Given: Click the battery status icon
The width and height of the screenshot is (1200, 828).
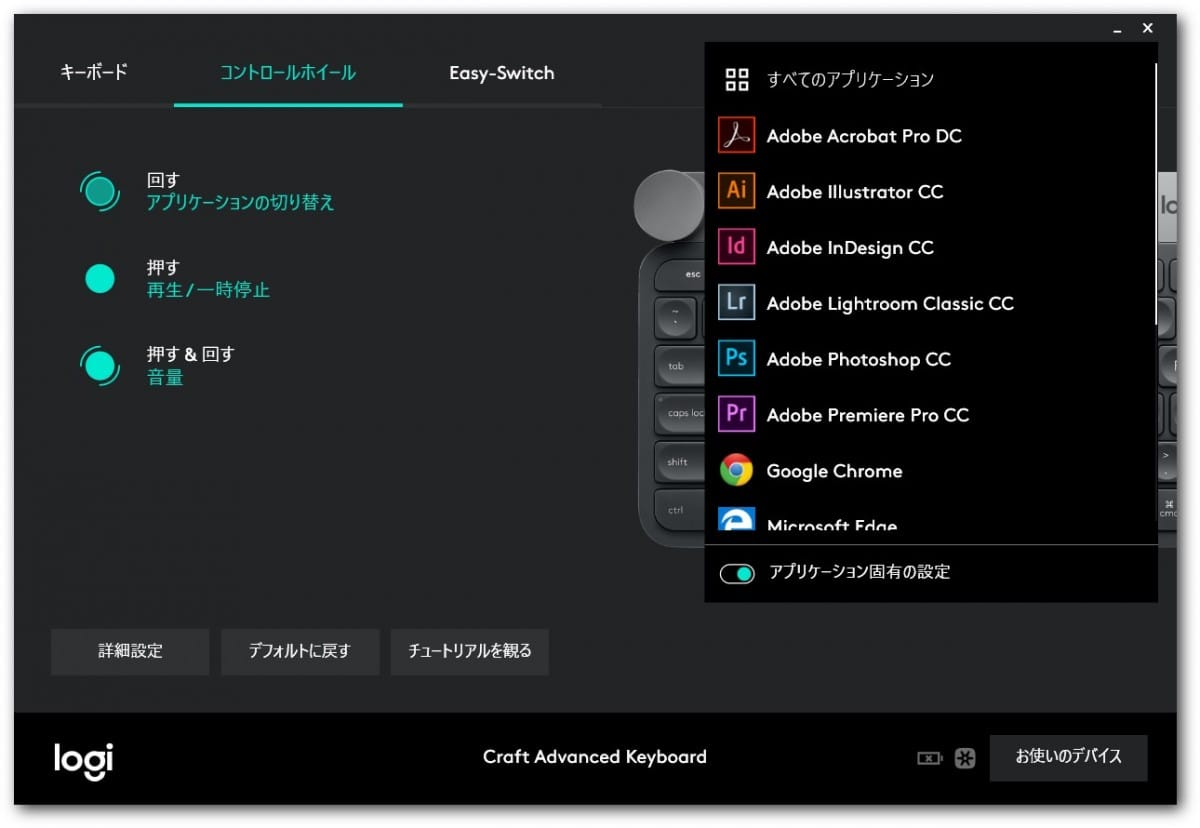Looking at the screenshot, I should [929, 758].
